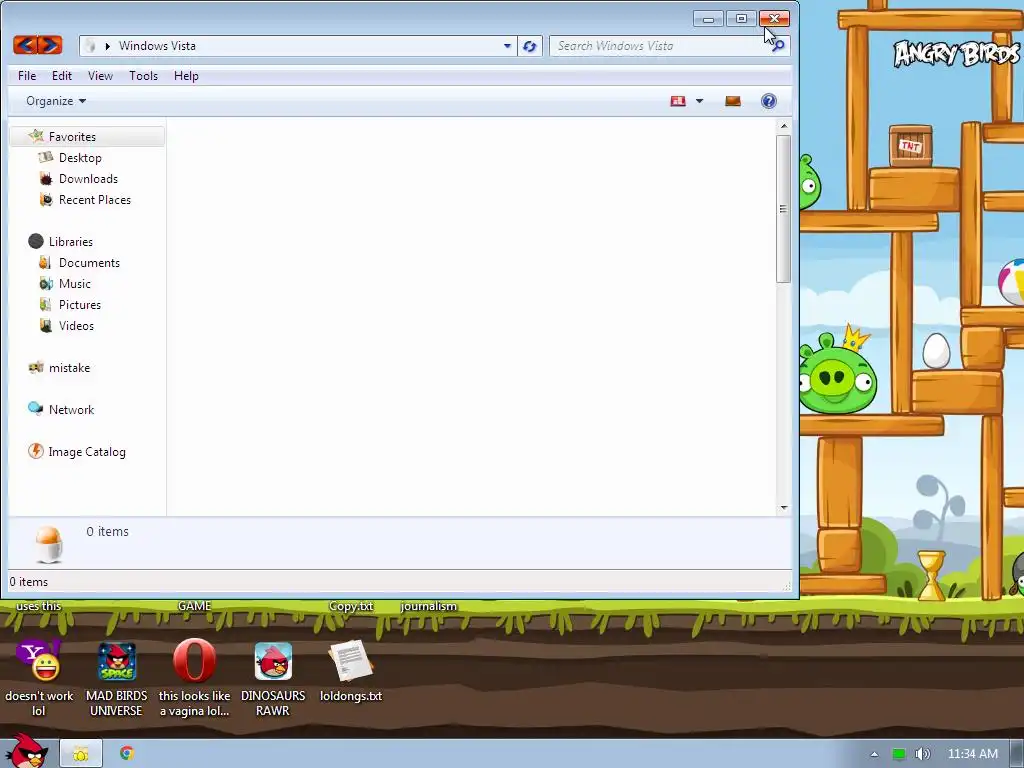Click the Show desktop strip

(x=1017, y=754)
